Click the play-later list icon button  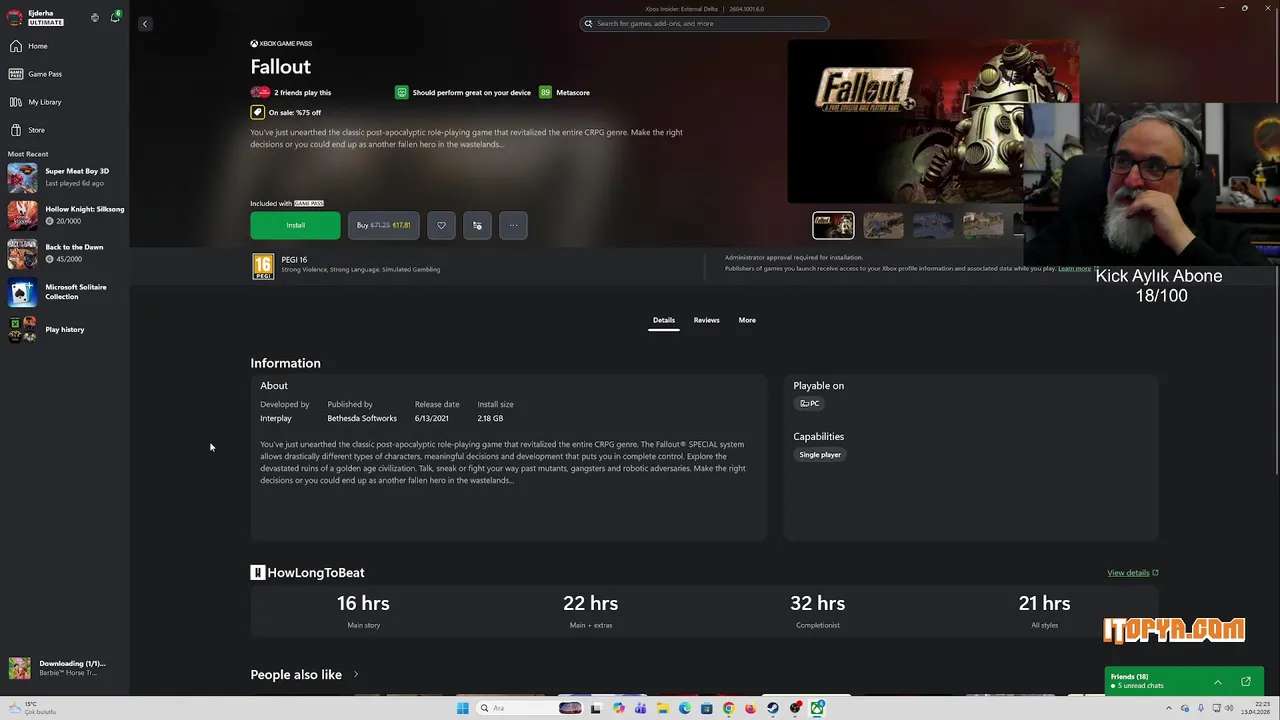(x=477, y=225)
